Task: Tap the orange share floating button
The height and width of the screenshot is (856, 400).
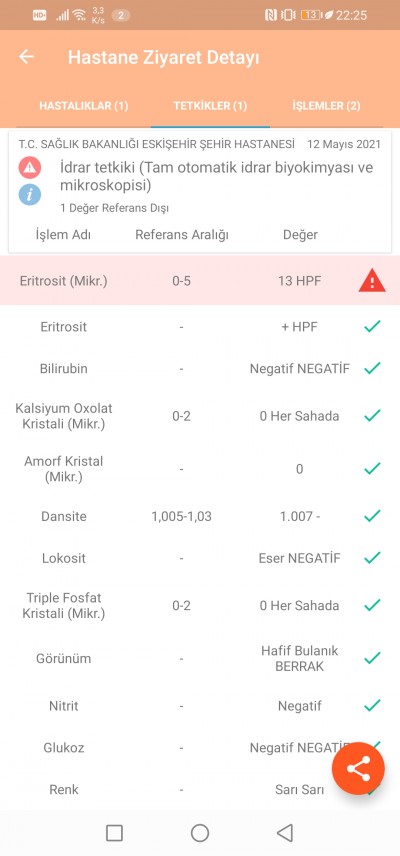Action: (359, 769)
